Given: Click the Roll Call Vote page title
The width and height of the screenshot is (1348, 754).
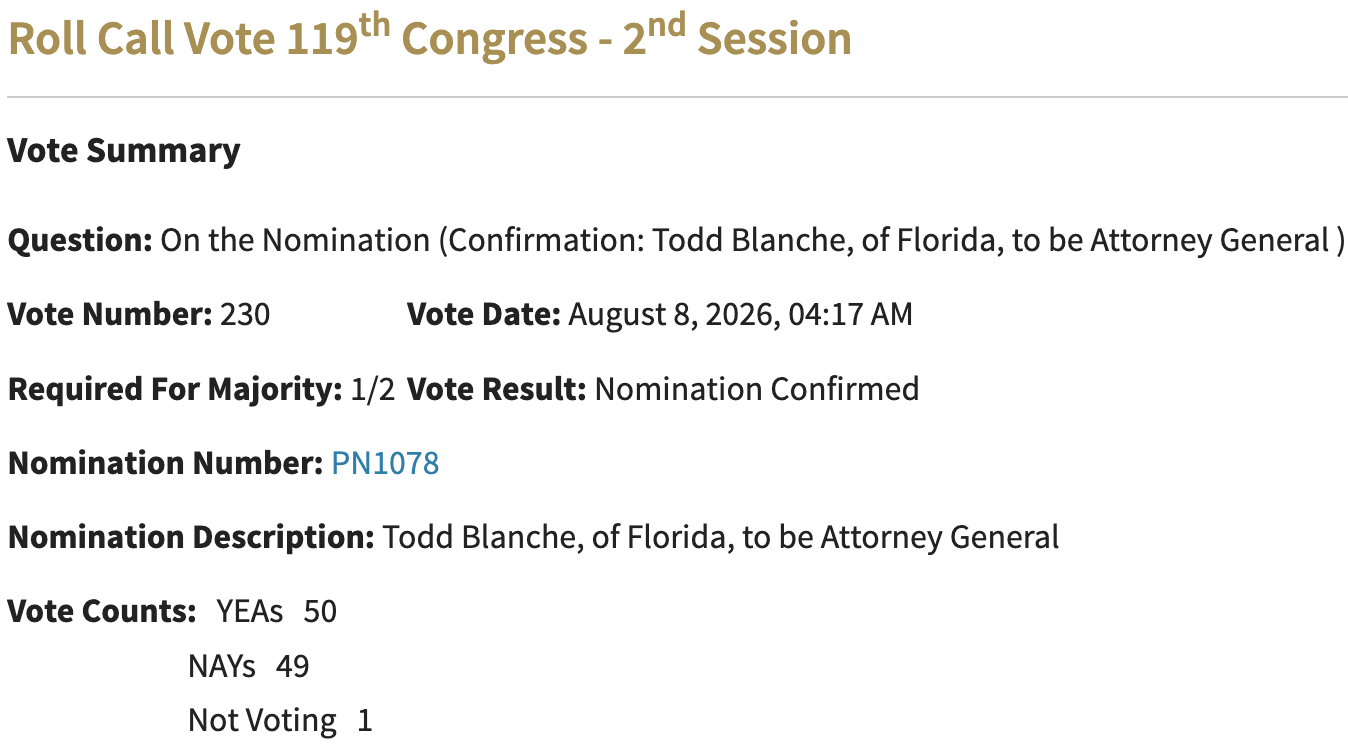Looking at the screenshot, I should [430, 38].
